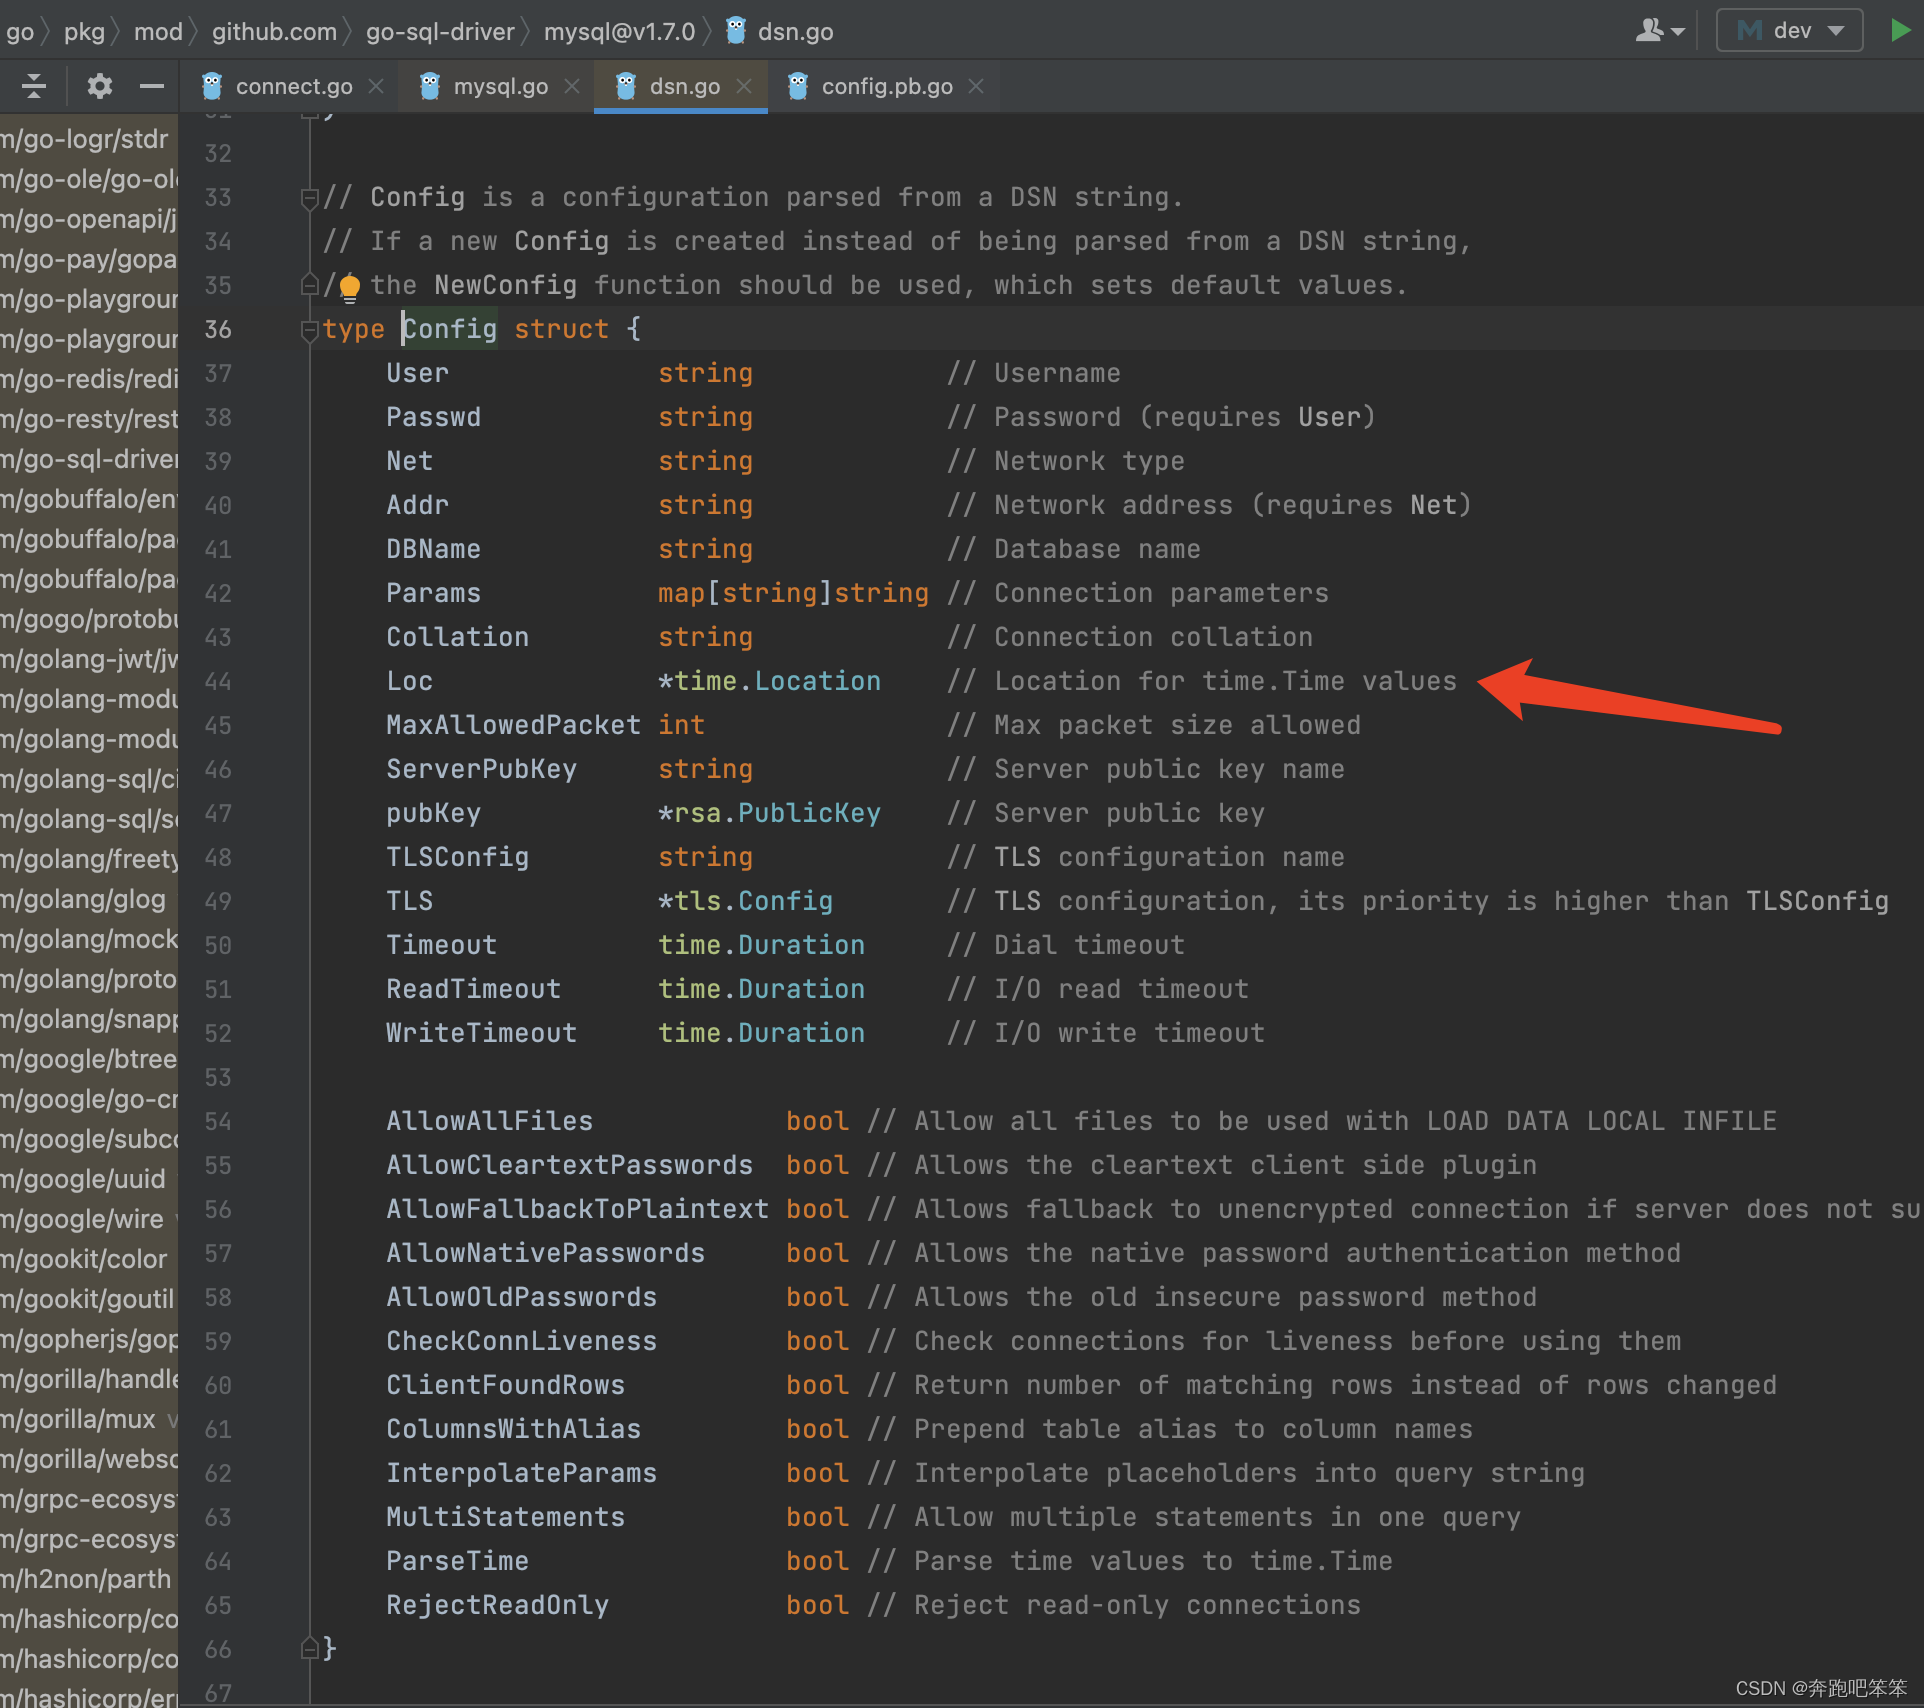Close the mysql.go tab

coord(572,86)
